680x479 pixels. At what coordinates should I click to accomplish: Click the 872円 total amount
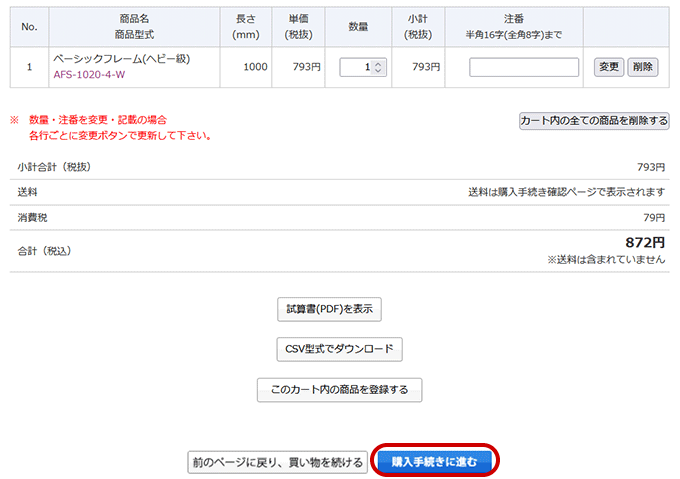644,242
